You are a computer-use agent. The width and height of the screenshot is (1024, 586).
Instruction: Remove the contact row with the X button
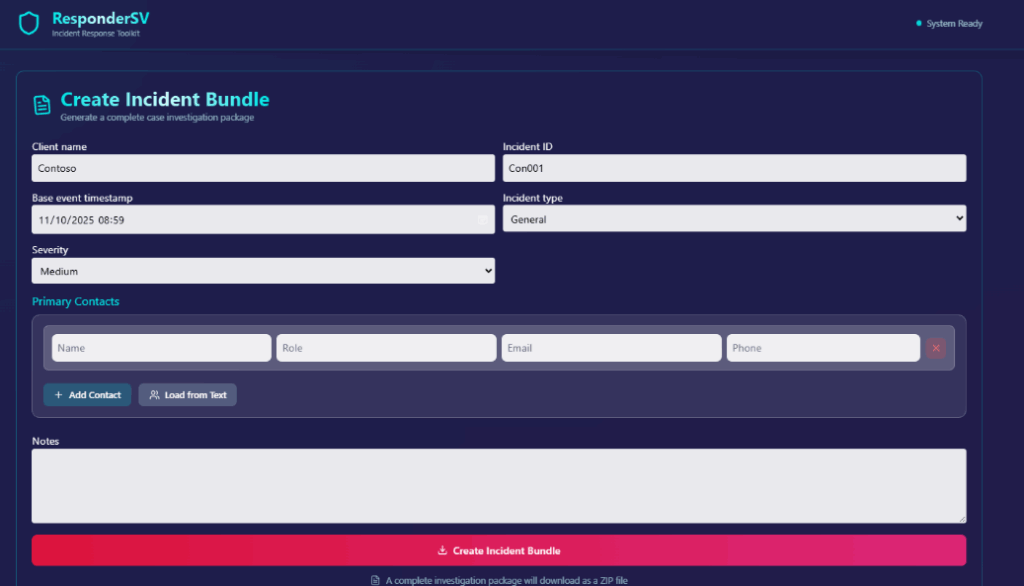coord(935,348)
